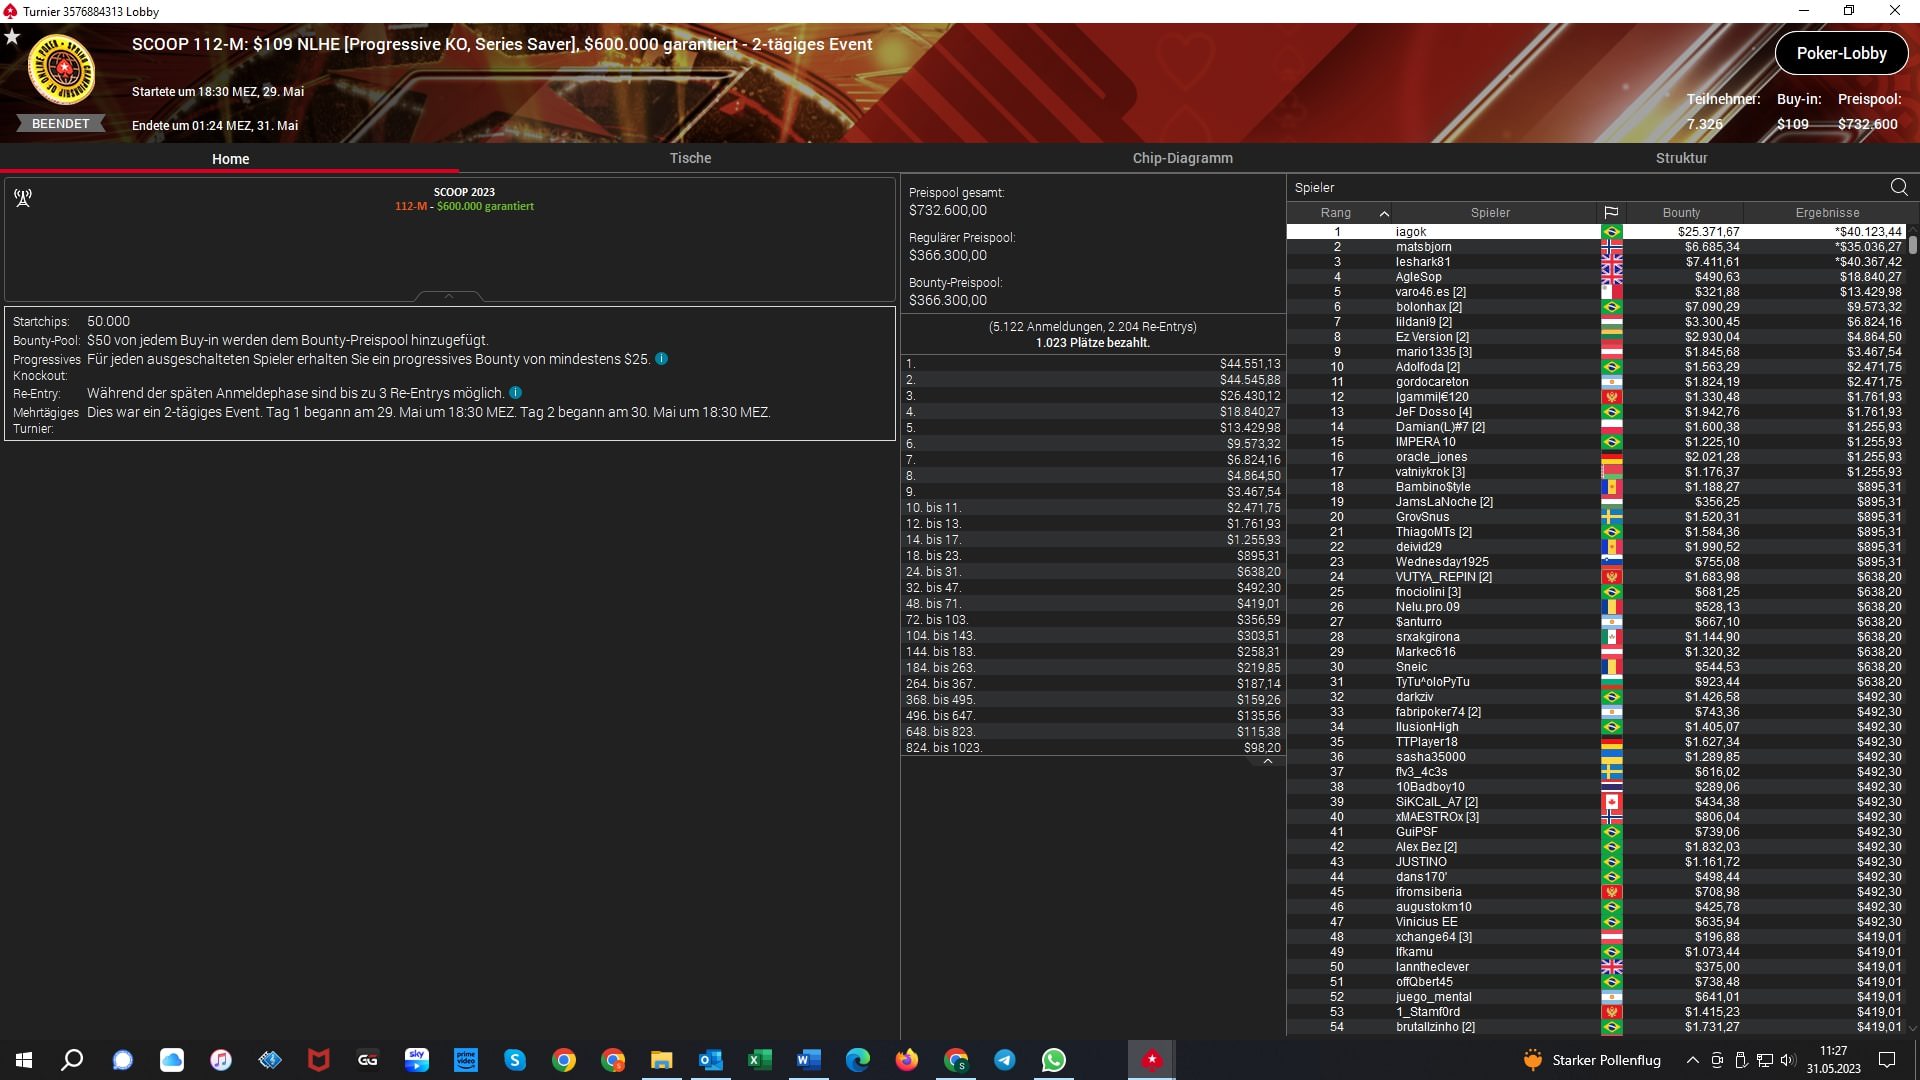Select player row leshark81

coord(1596,262)
